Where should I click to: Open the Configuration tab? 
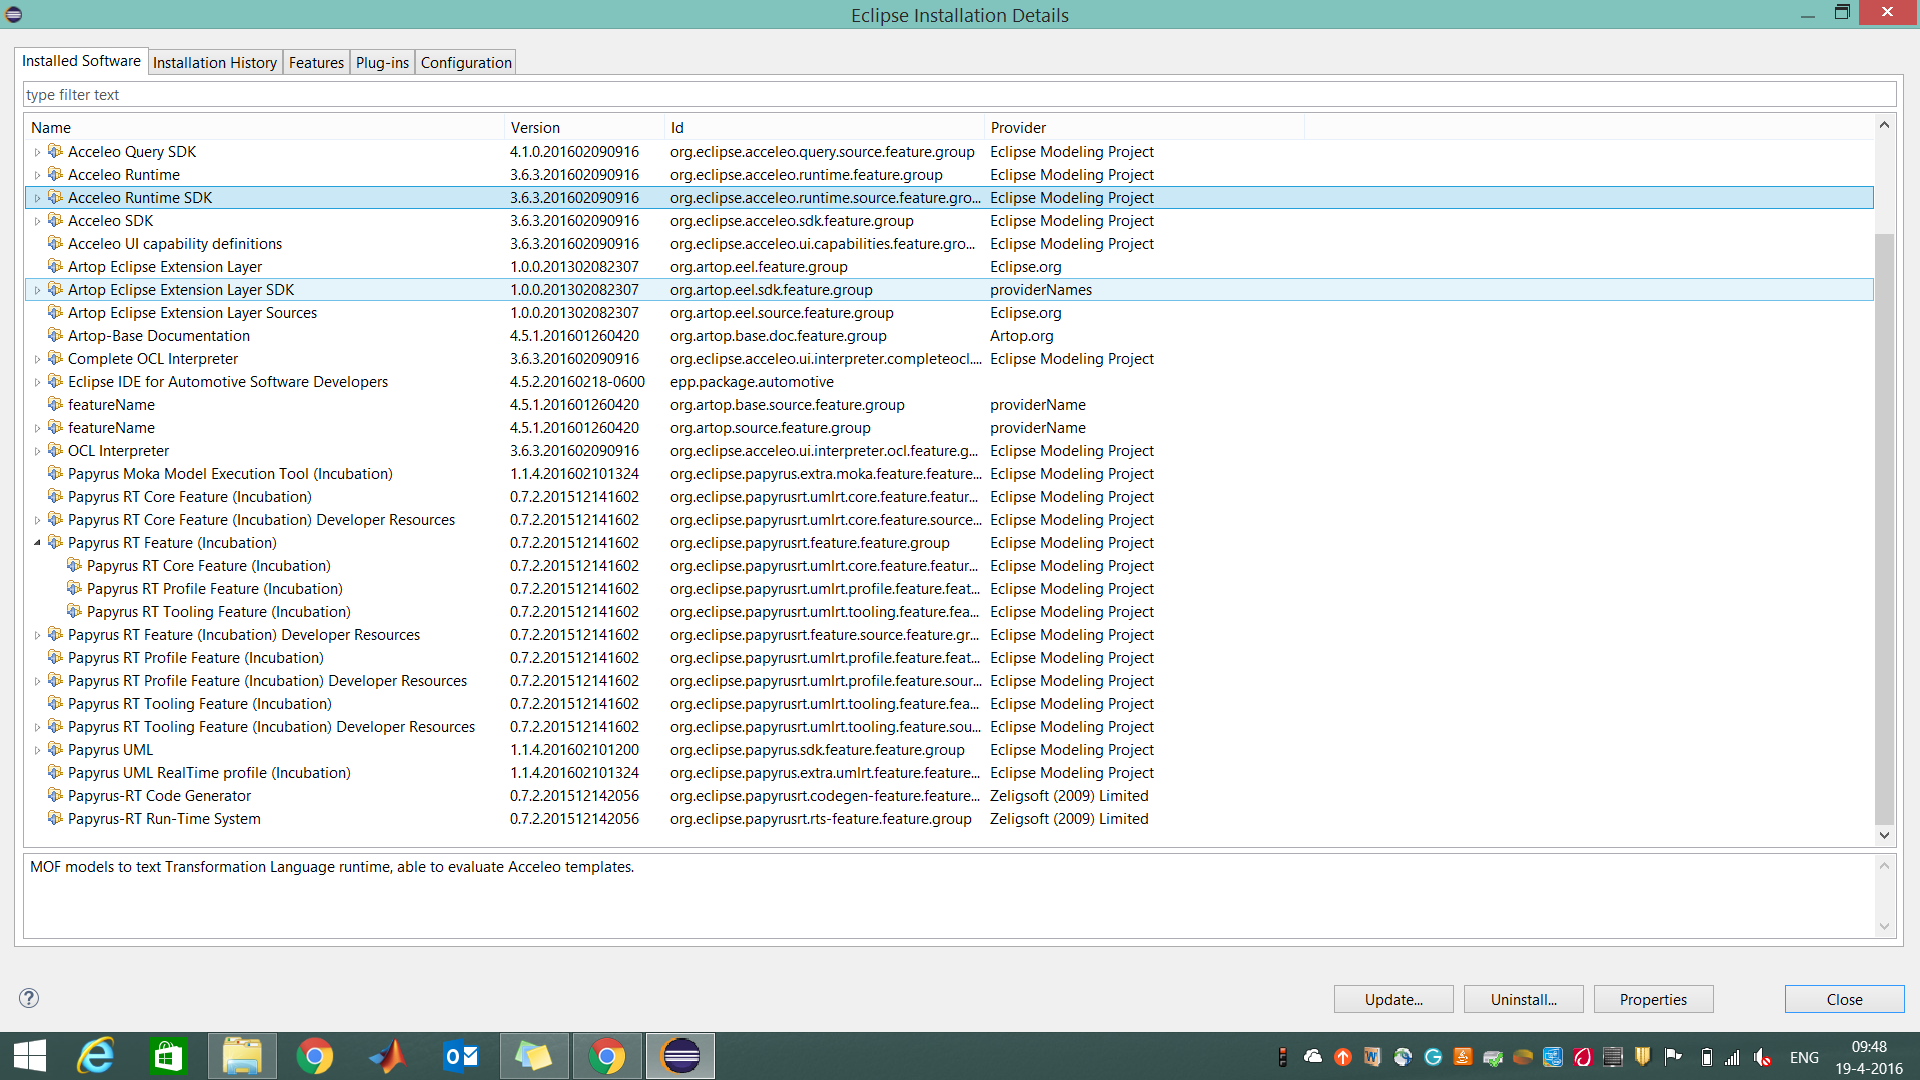[x=466, y=62]
